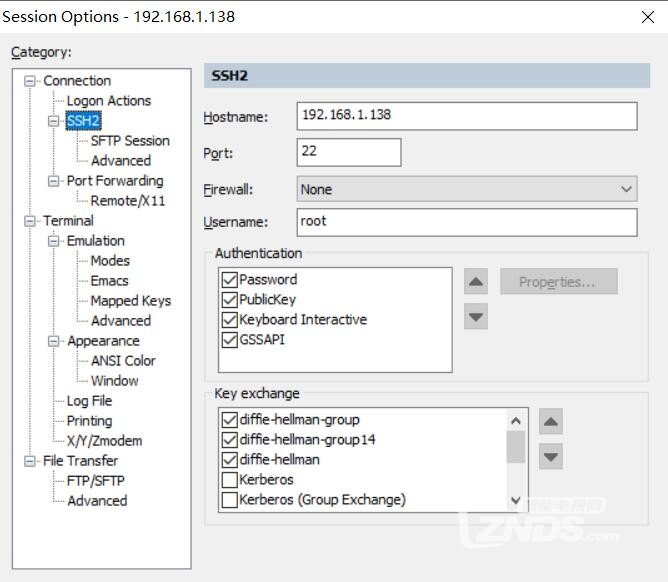This screenshot has width=668, height=582.
Task: Uncheck the plain diffie-hellman checkbox
Action: pos(230,460)
